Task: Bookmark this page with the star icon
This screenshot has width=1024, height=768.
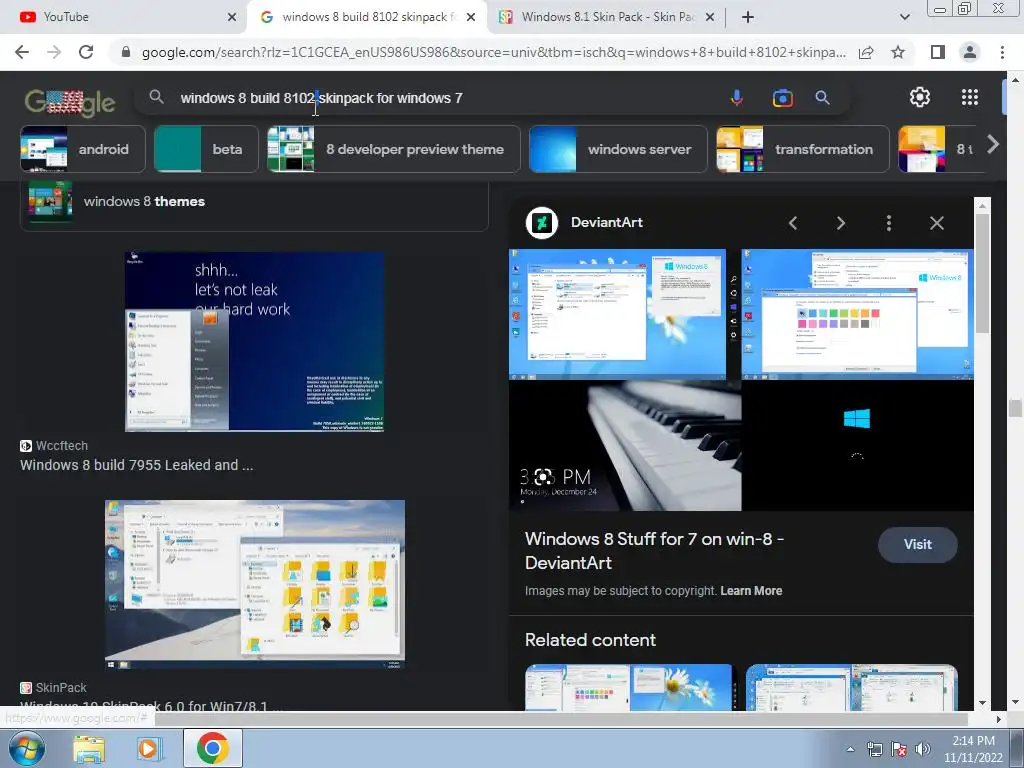Action: tap(898, 52)
